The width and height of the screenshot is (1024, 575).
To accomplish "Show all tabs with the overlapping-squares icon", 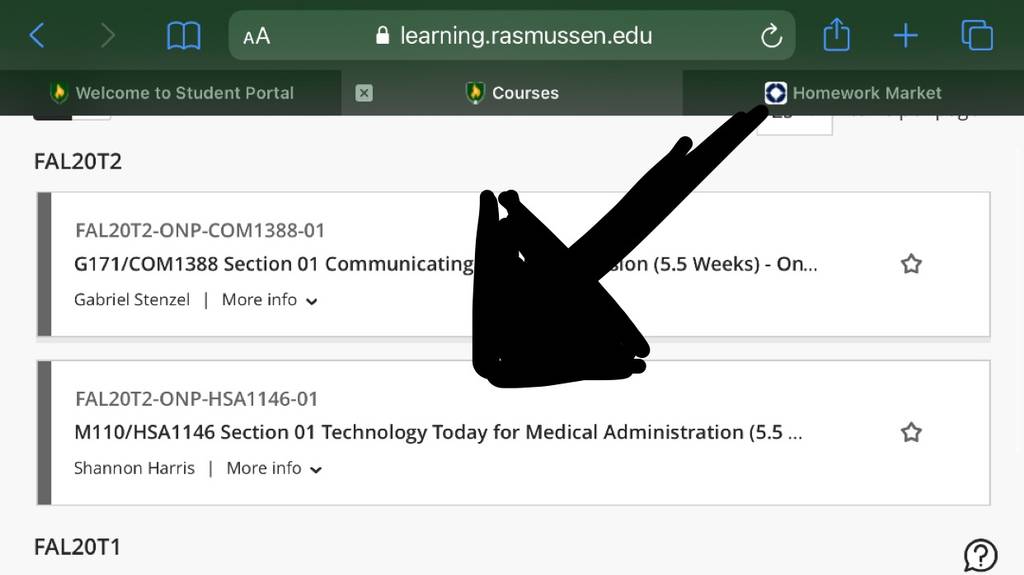I will tap(977, 35).
